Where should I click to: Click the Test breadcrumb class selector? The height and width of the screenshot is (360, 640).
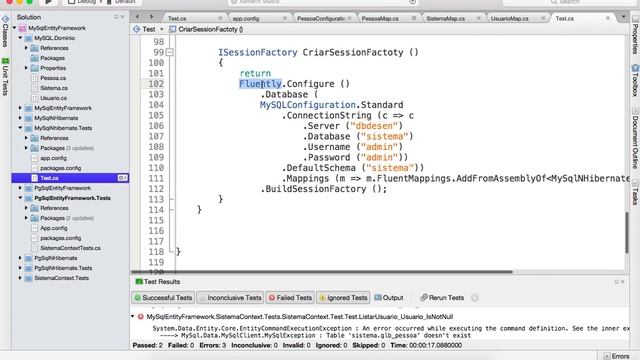pyautogui.click(x=149, y=29)
